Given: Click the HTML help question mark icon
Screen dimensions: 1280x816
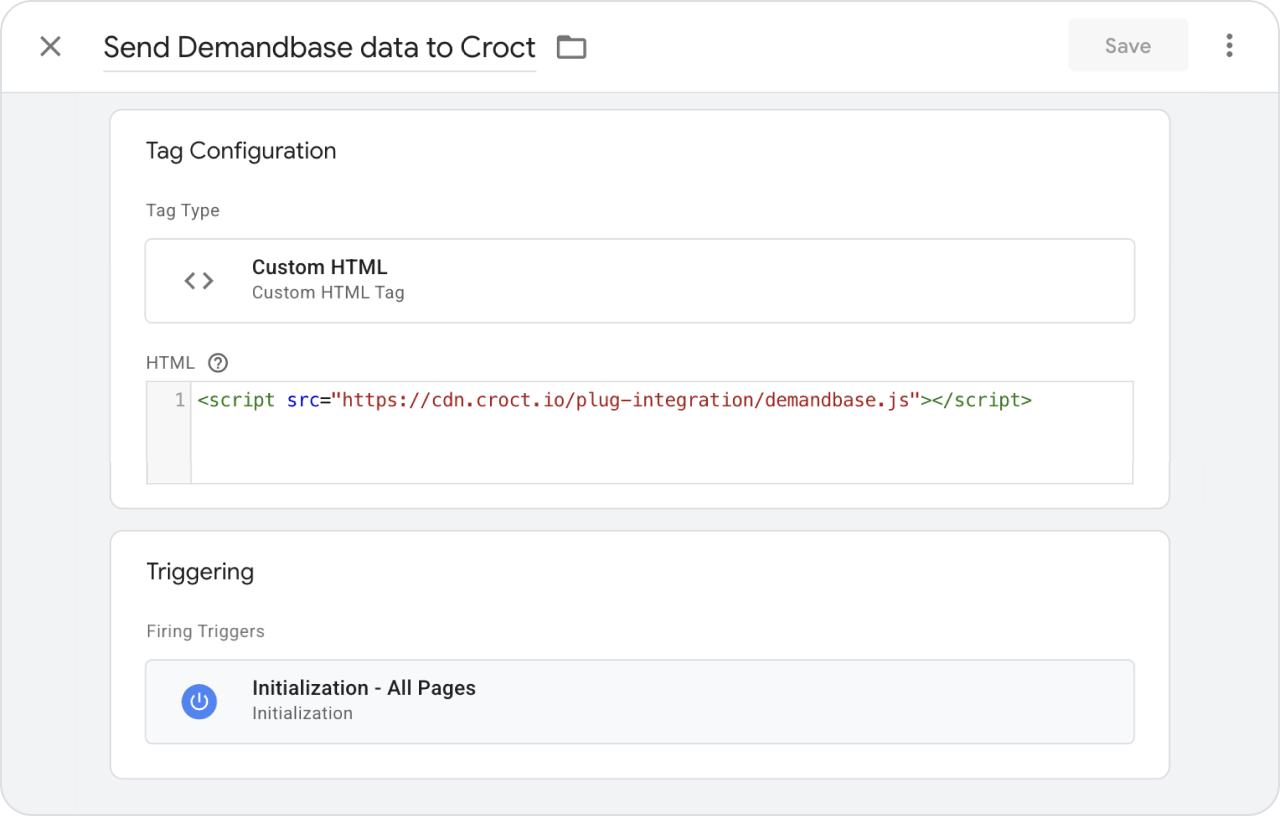Looking at the screenshot, I should coord(218,363).
